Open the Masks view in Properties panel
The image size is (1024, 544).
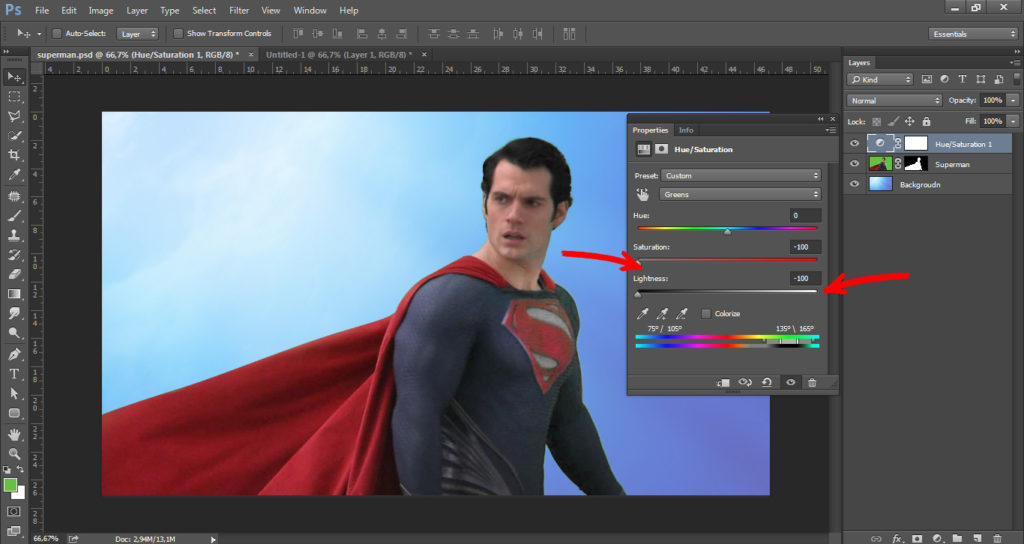click(x=662, y=149)
